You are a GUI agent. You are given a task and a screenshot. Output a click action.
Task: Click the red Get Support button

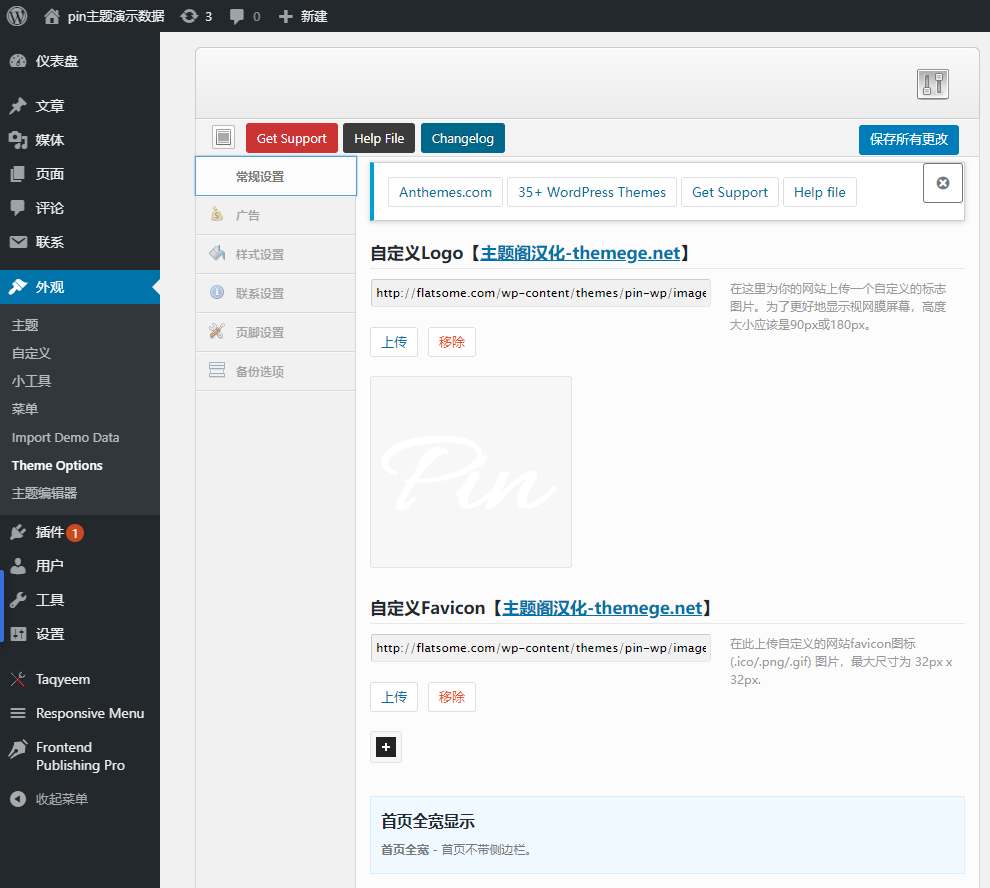pyautogui.click(x=292, y=138)
